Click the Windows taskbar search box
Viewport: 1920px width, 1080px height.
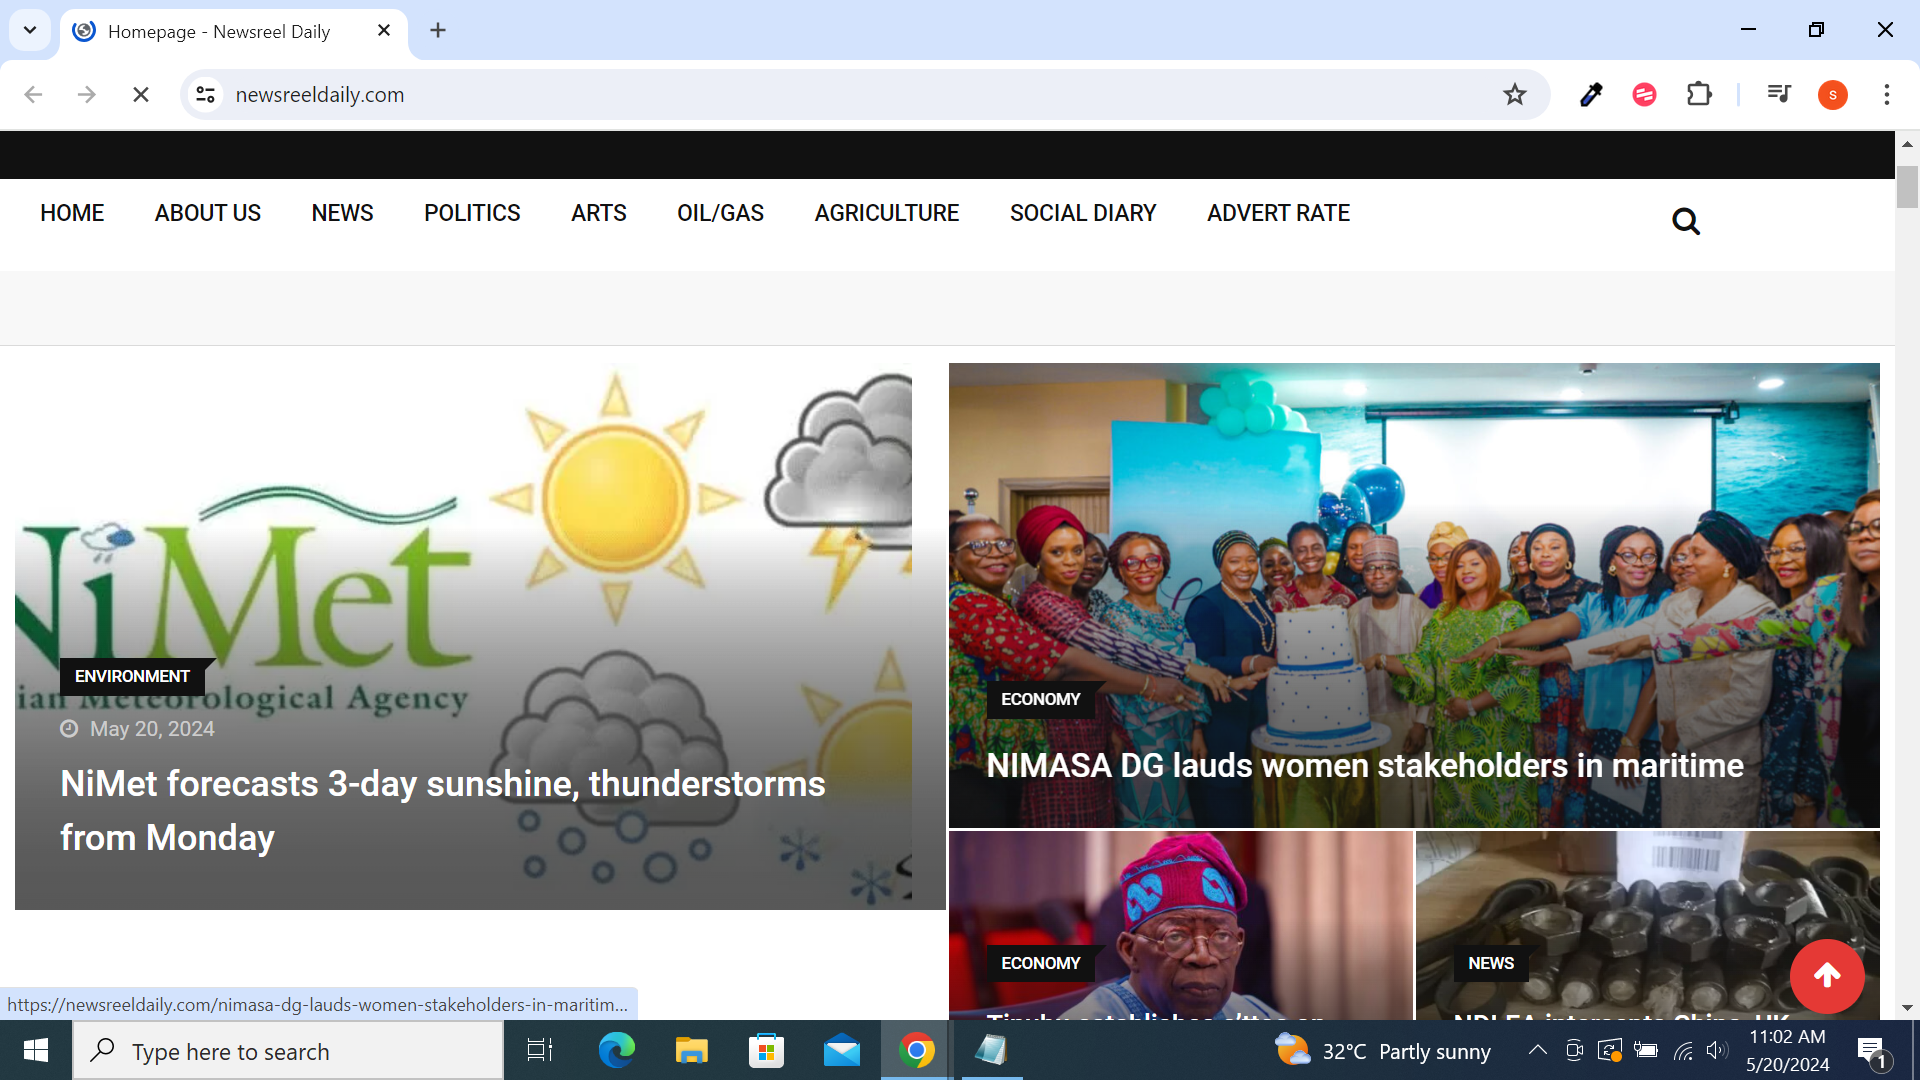pos(288,1051)
